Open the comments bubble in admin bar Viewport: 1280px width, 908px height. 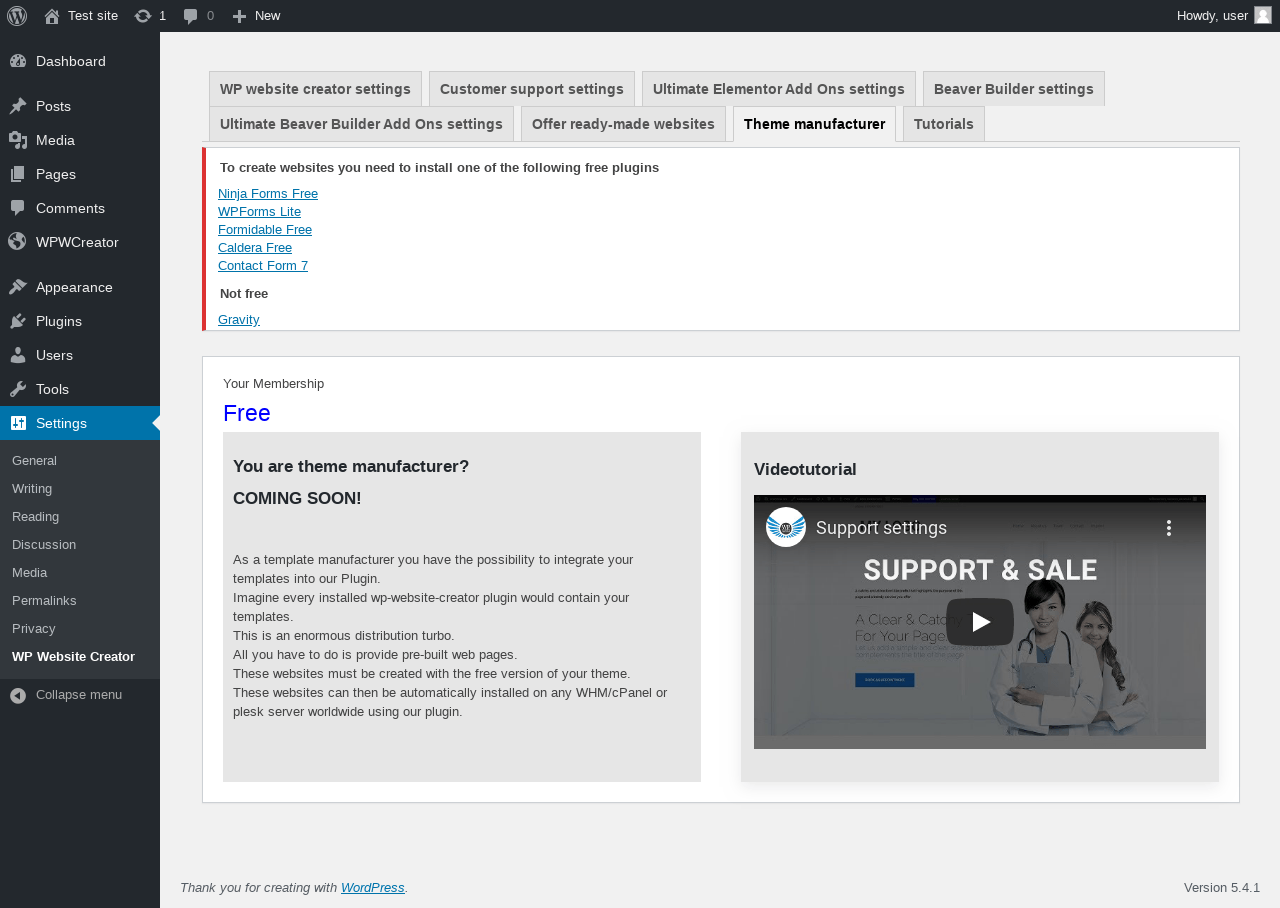tap(190, 16)
